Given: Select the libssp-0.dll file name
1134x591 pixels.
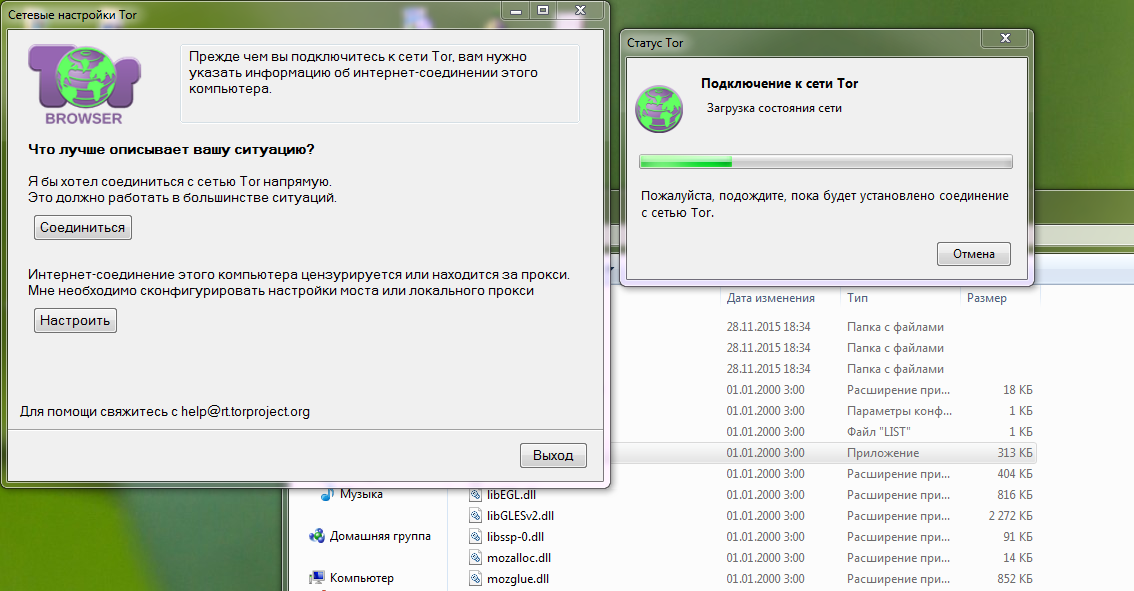Looking at the screenshot, I should coord(516,537).
